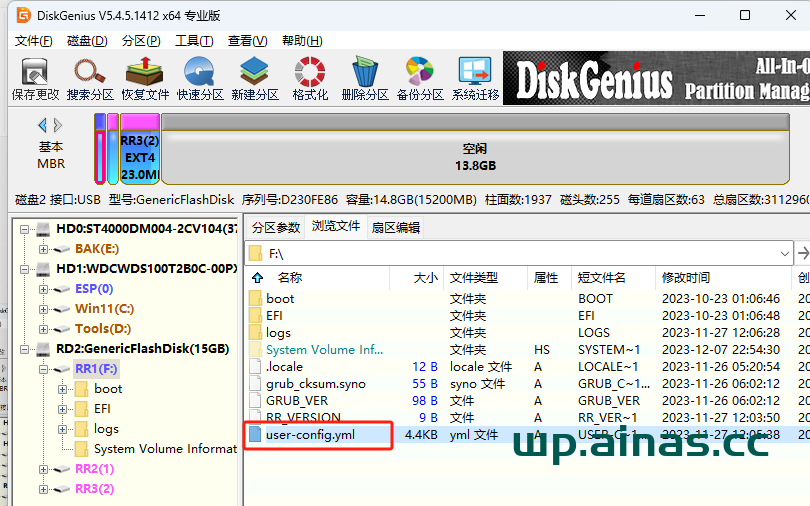The width and height of the screenshot is (810, 506).
Task: Open the Search Partition (搜索分区) tool
Action: tap(90, 79)
